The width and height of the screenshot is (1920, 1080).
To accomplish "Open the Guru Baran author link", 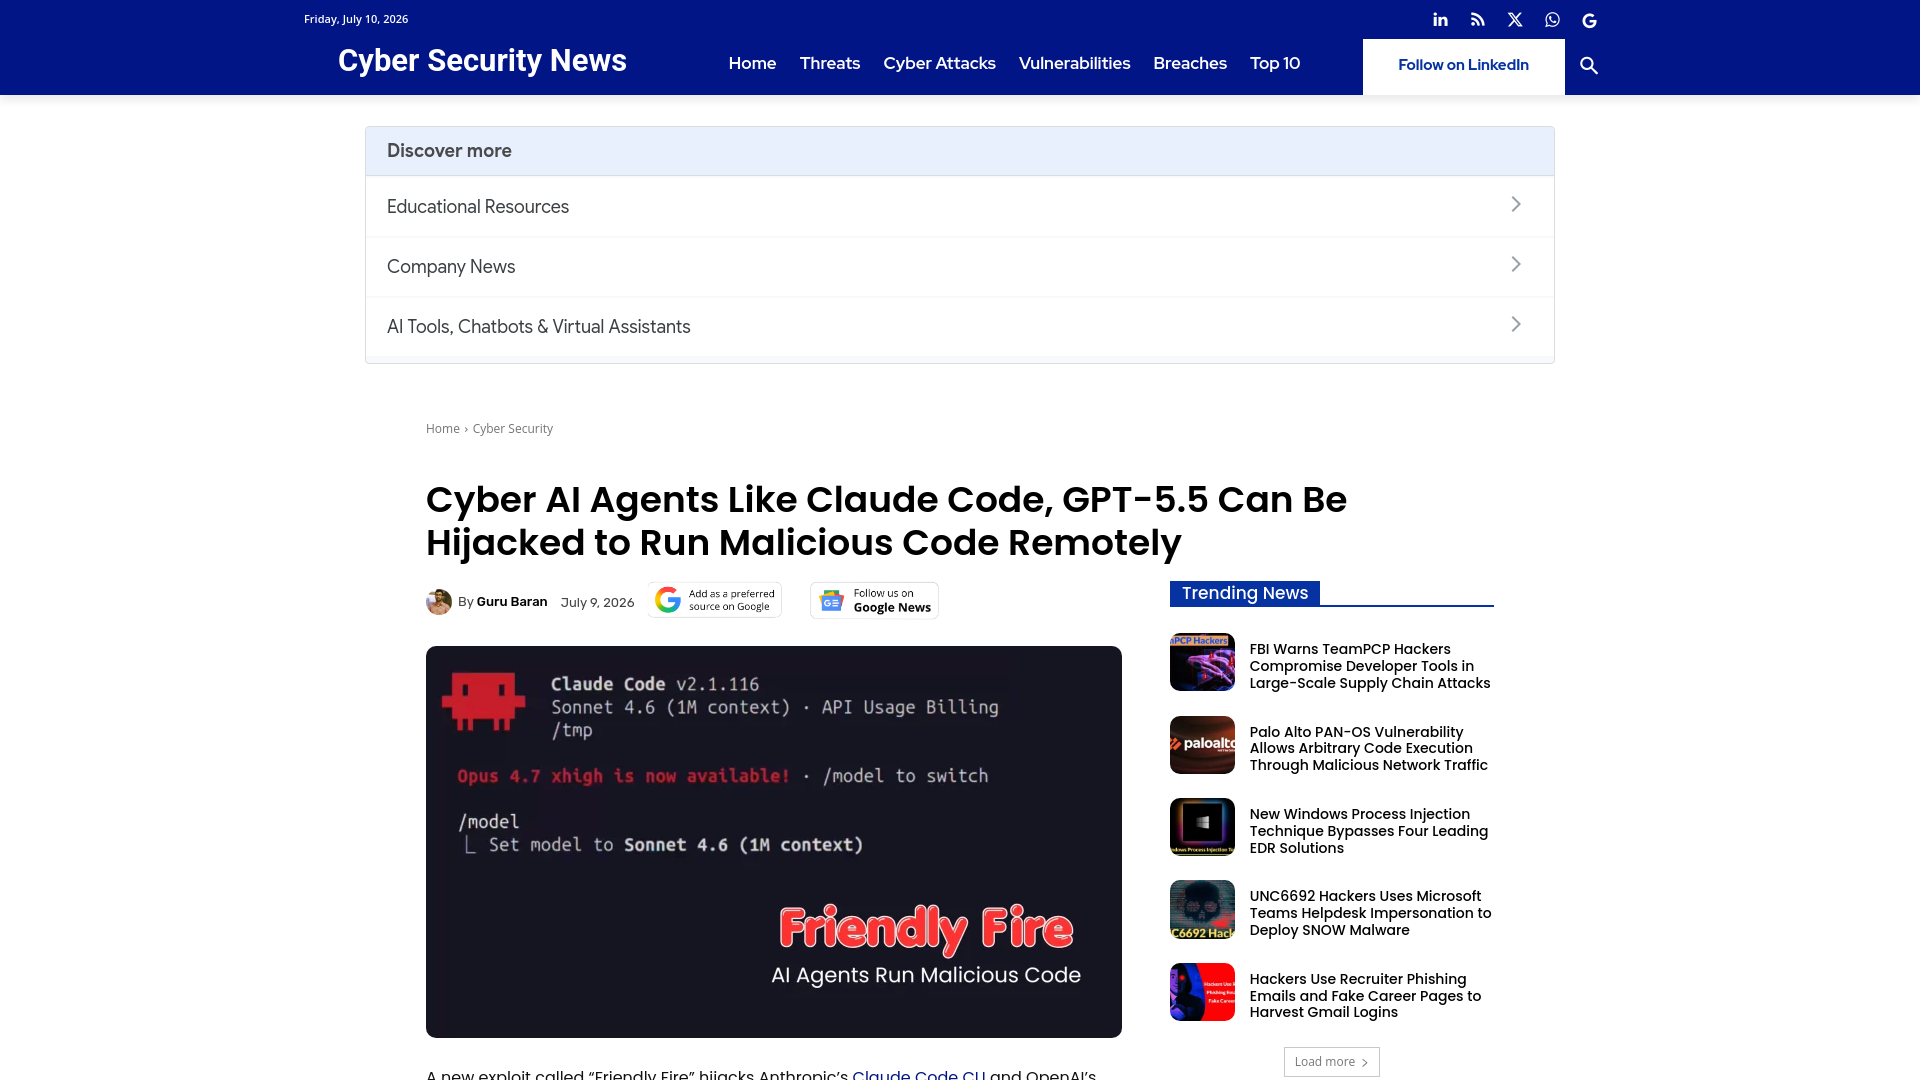I will coord(512,602).
